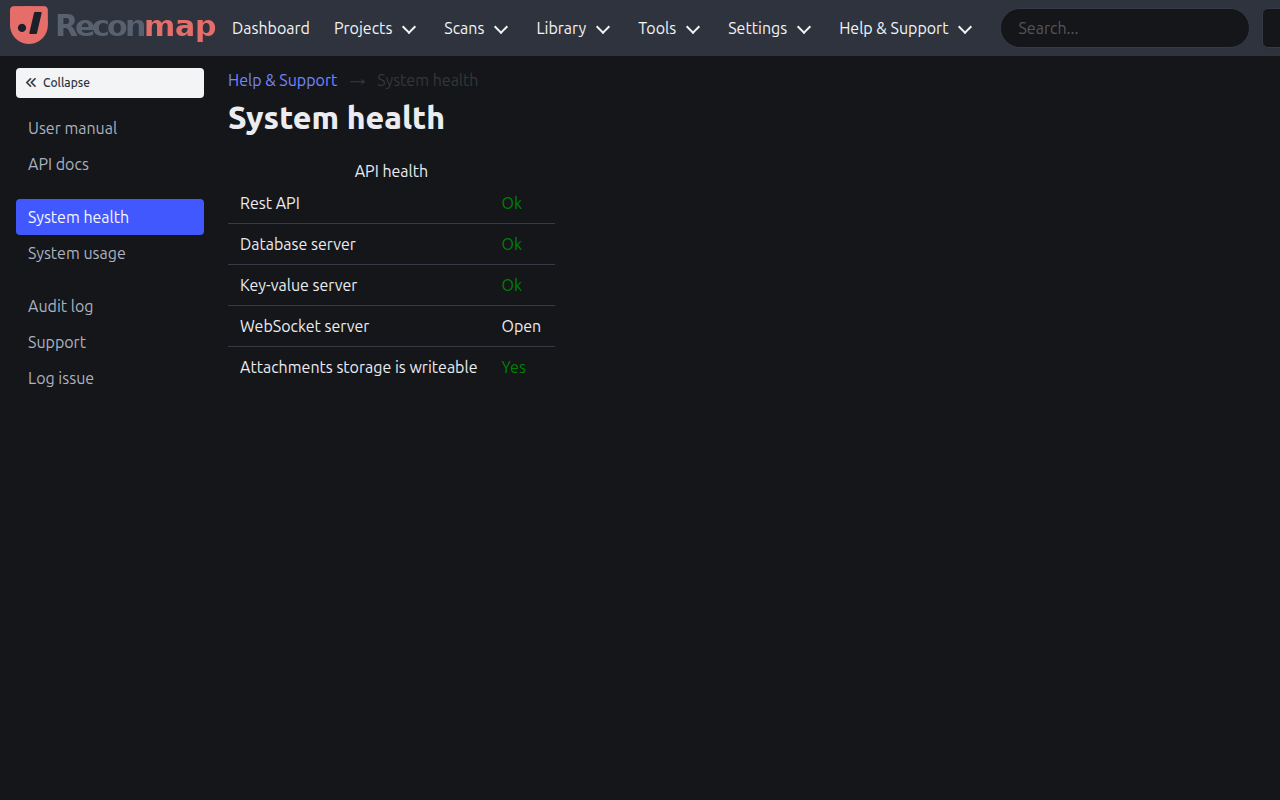Follow the Help & Support breadcrumb link
Image resolution: width=1280 pixels, height=800 pixels.
(x=282, y=80)
